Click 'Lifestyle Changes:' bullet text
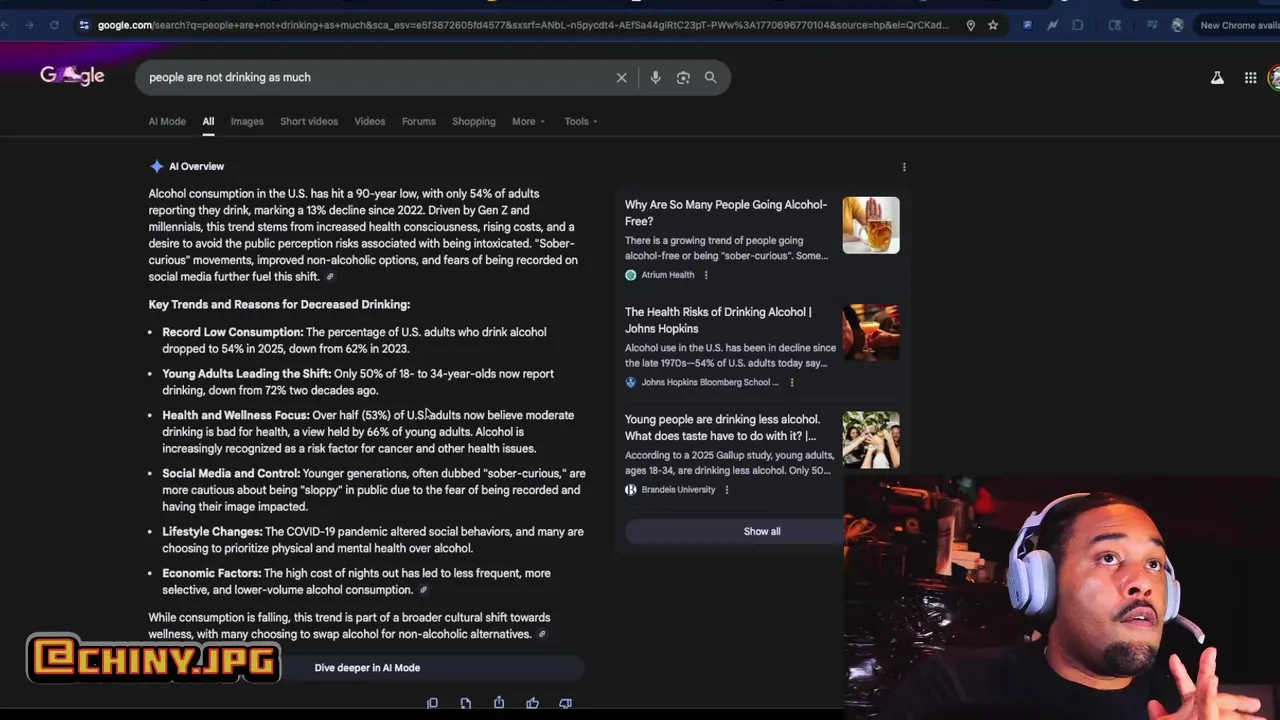The image size is (1280, 720). (212, 532)
